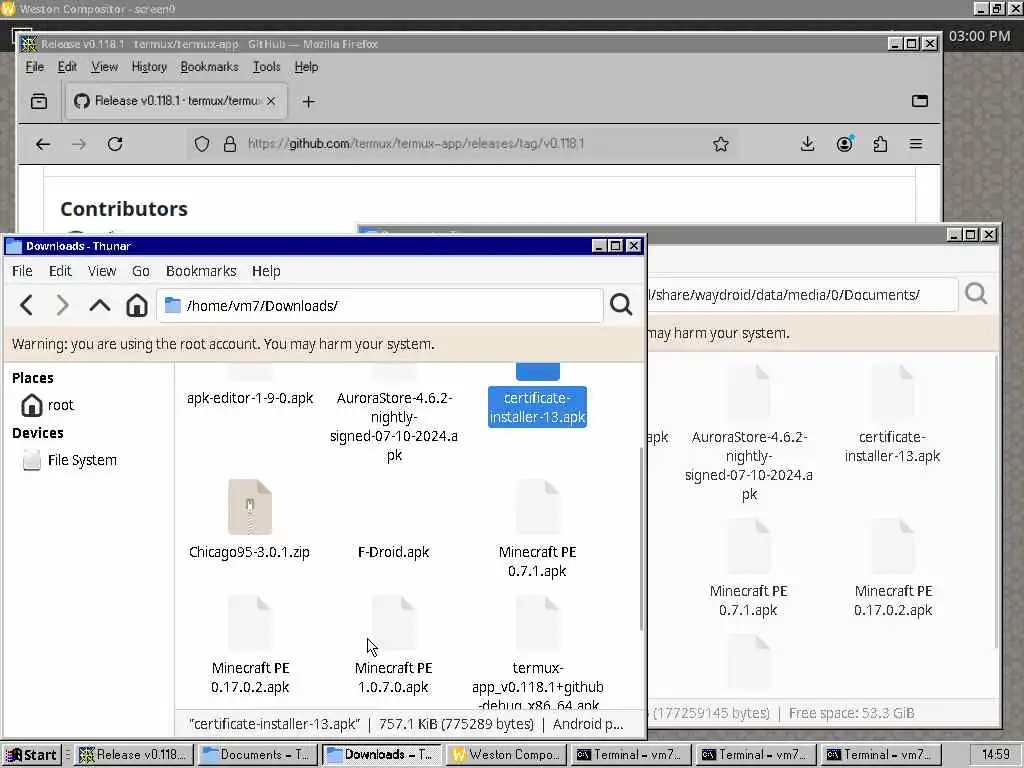Image resolution: width=1024 pixels, height=768 pixels.
Task: Select termux-app_v0.118.1 apk file
Action: (x=537, y=653)
